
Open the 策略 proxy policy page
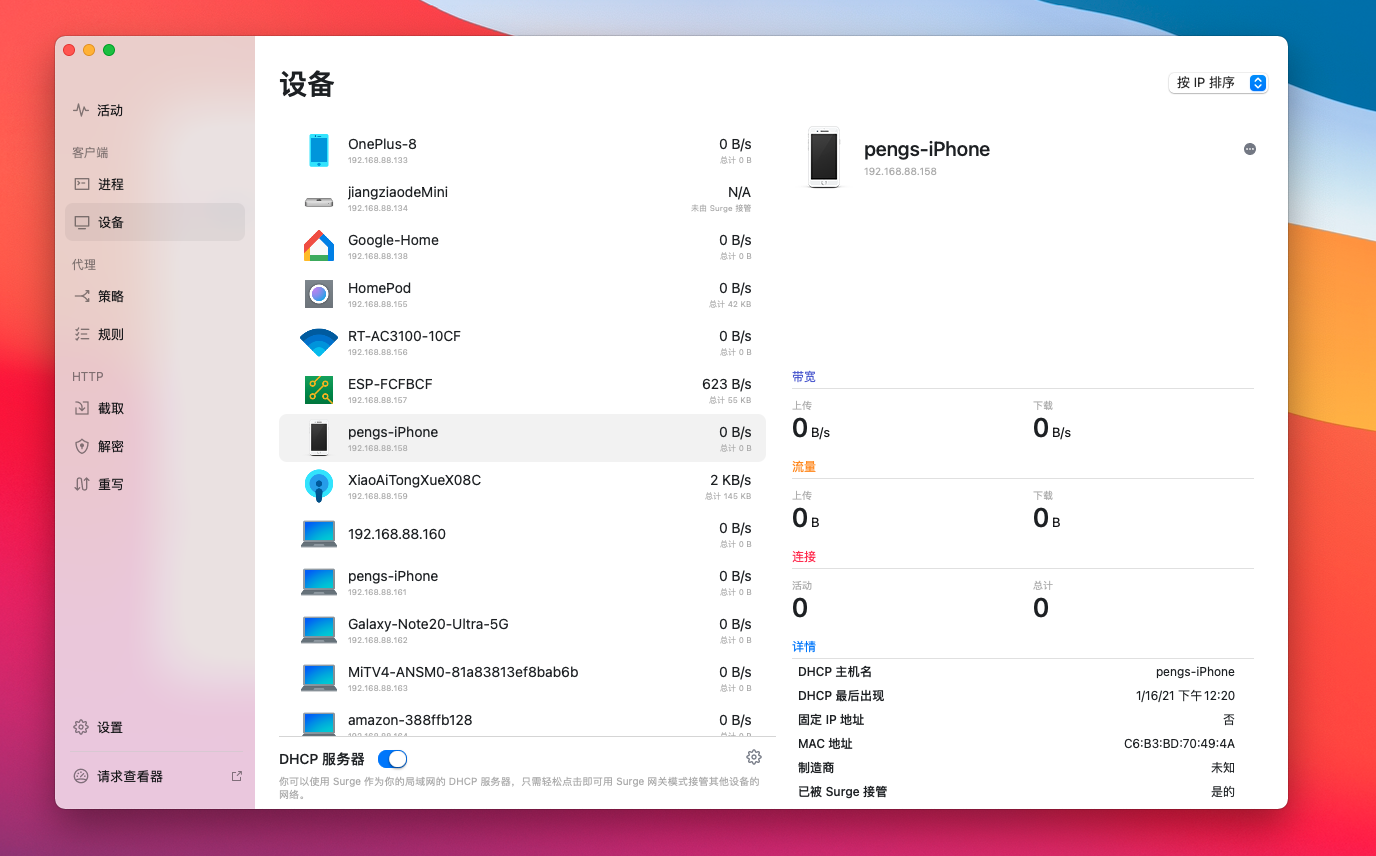110,297
